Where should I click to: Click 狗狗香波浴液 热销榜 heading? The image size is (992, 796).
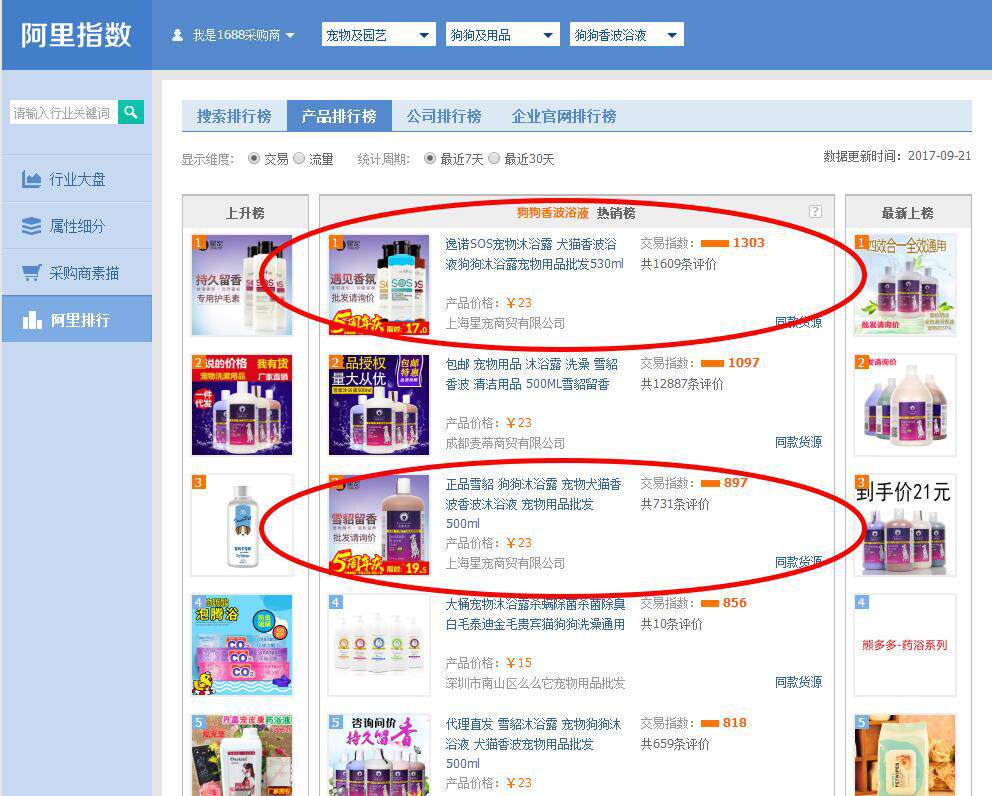point(576,213)
